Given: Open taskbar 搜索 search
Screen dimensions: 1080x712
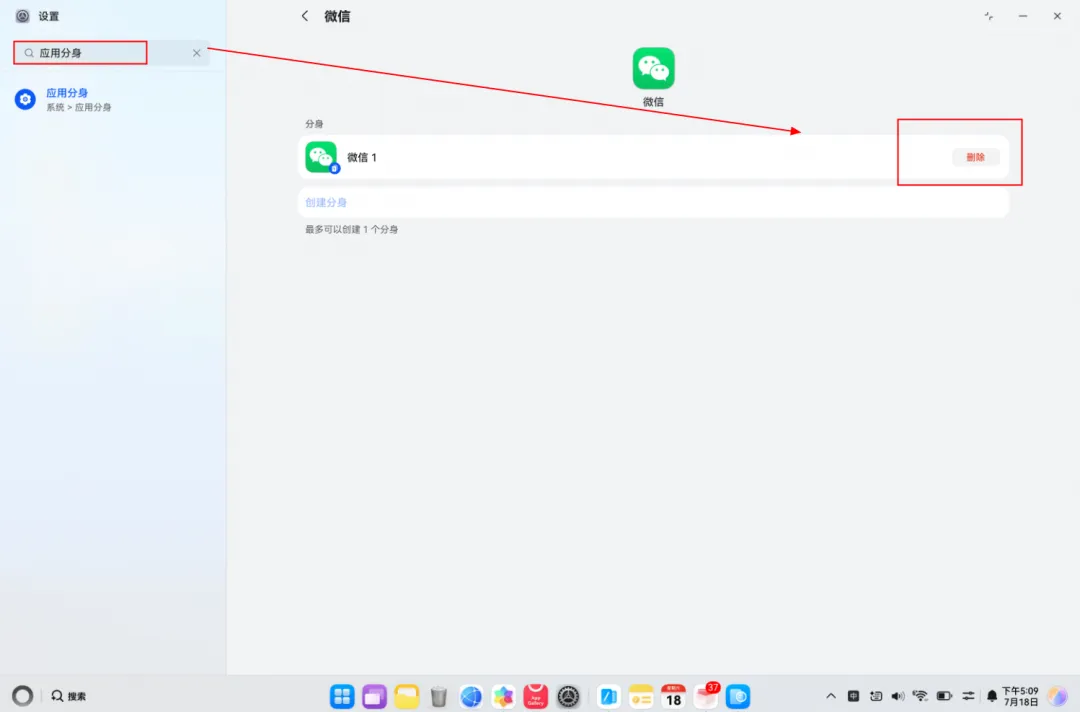Looking at the screenshot, I should tap(69, 696).
